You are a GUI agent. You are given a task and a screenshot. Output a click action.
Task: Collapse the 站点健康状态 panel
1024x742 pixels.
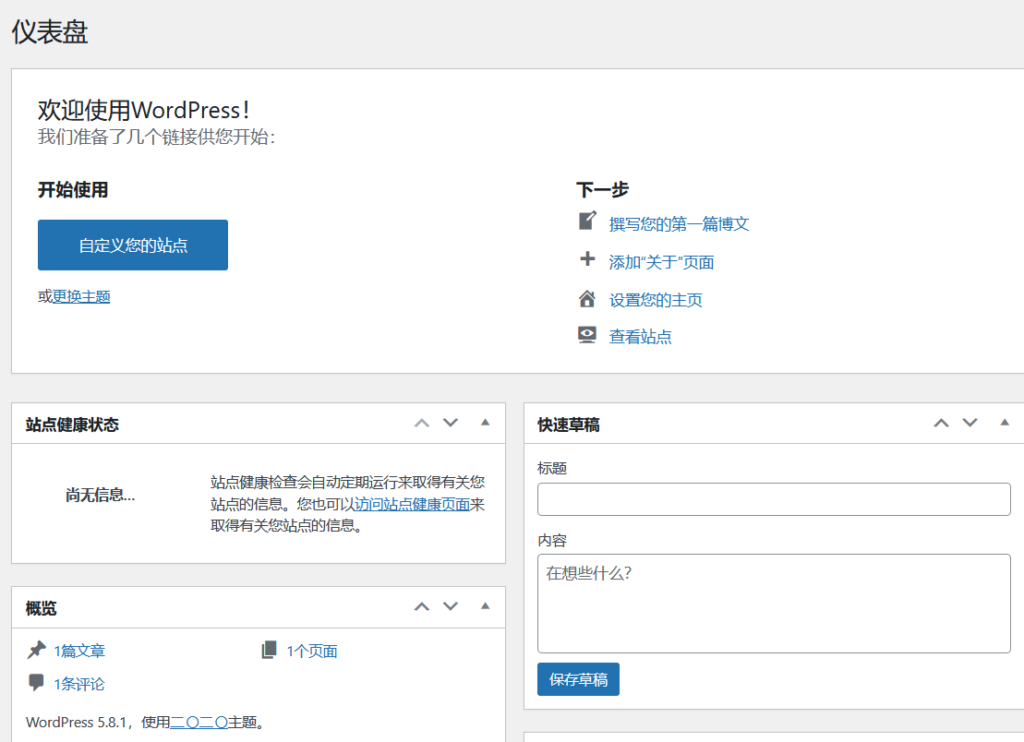(485, 423)
